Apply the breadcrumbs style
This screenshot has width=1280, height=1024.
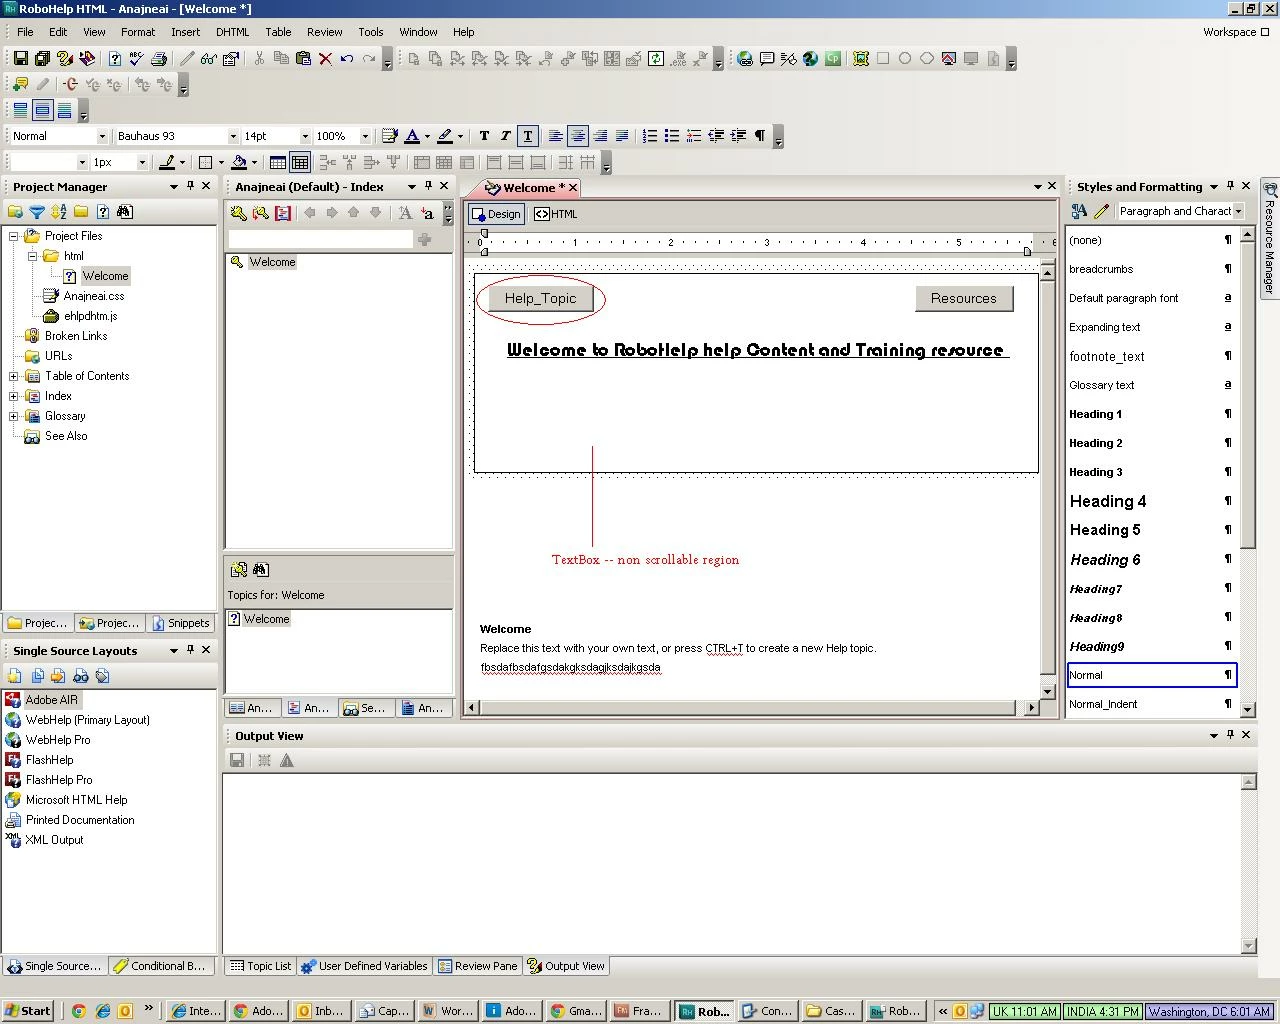coord(1150,269)
